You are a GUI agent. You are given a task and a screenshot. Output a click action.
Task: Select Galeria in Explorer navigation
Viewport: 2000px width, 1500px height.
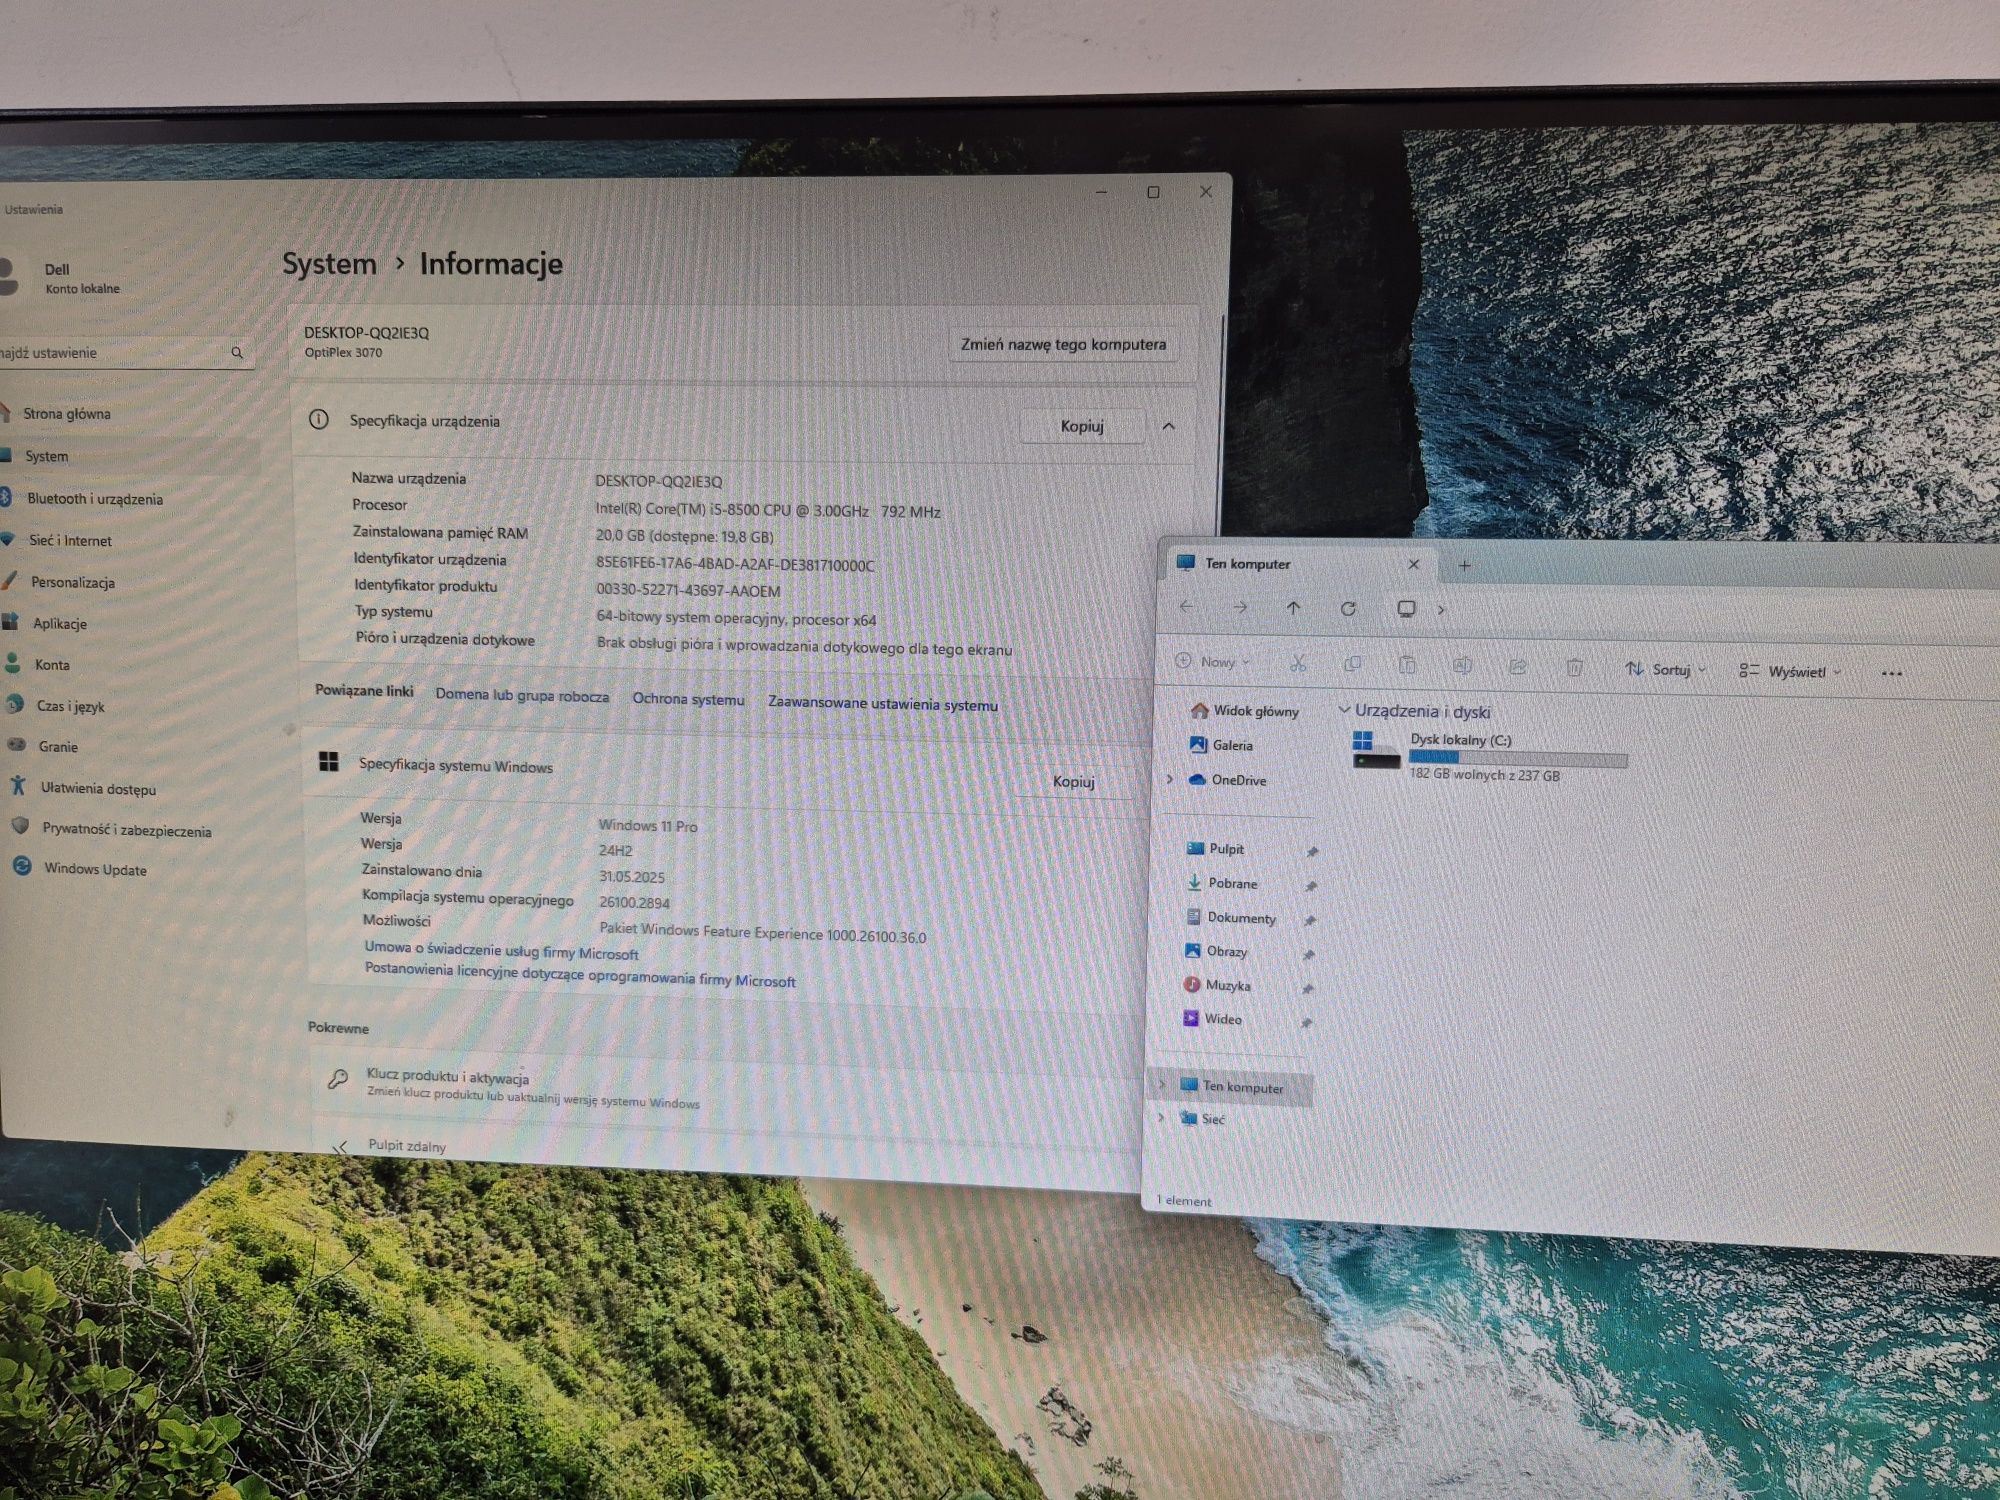click(1221, 744)
